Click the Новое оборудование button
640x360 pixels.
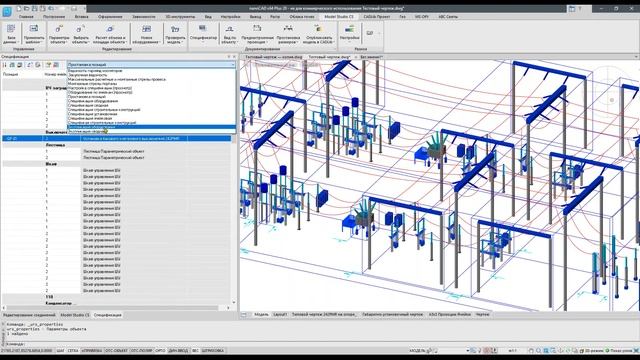tap(146, 33)
